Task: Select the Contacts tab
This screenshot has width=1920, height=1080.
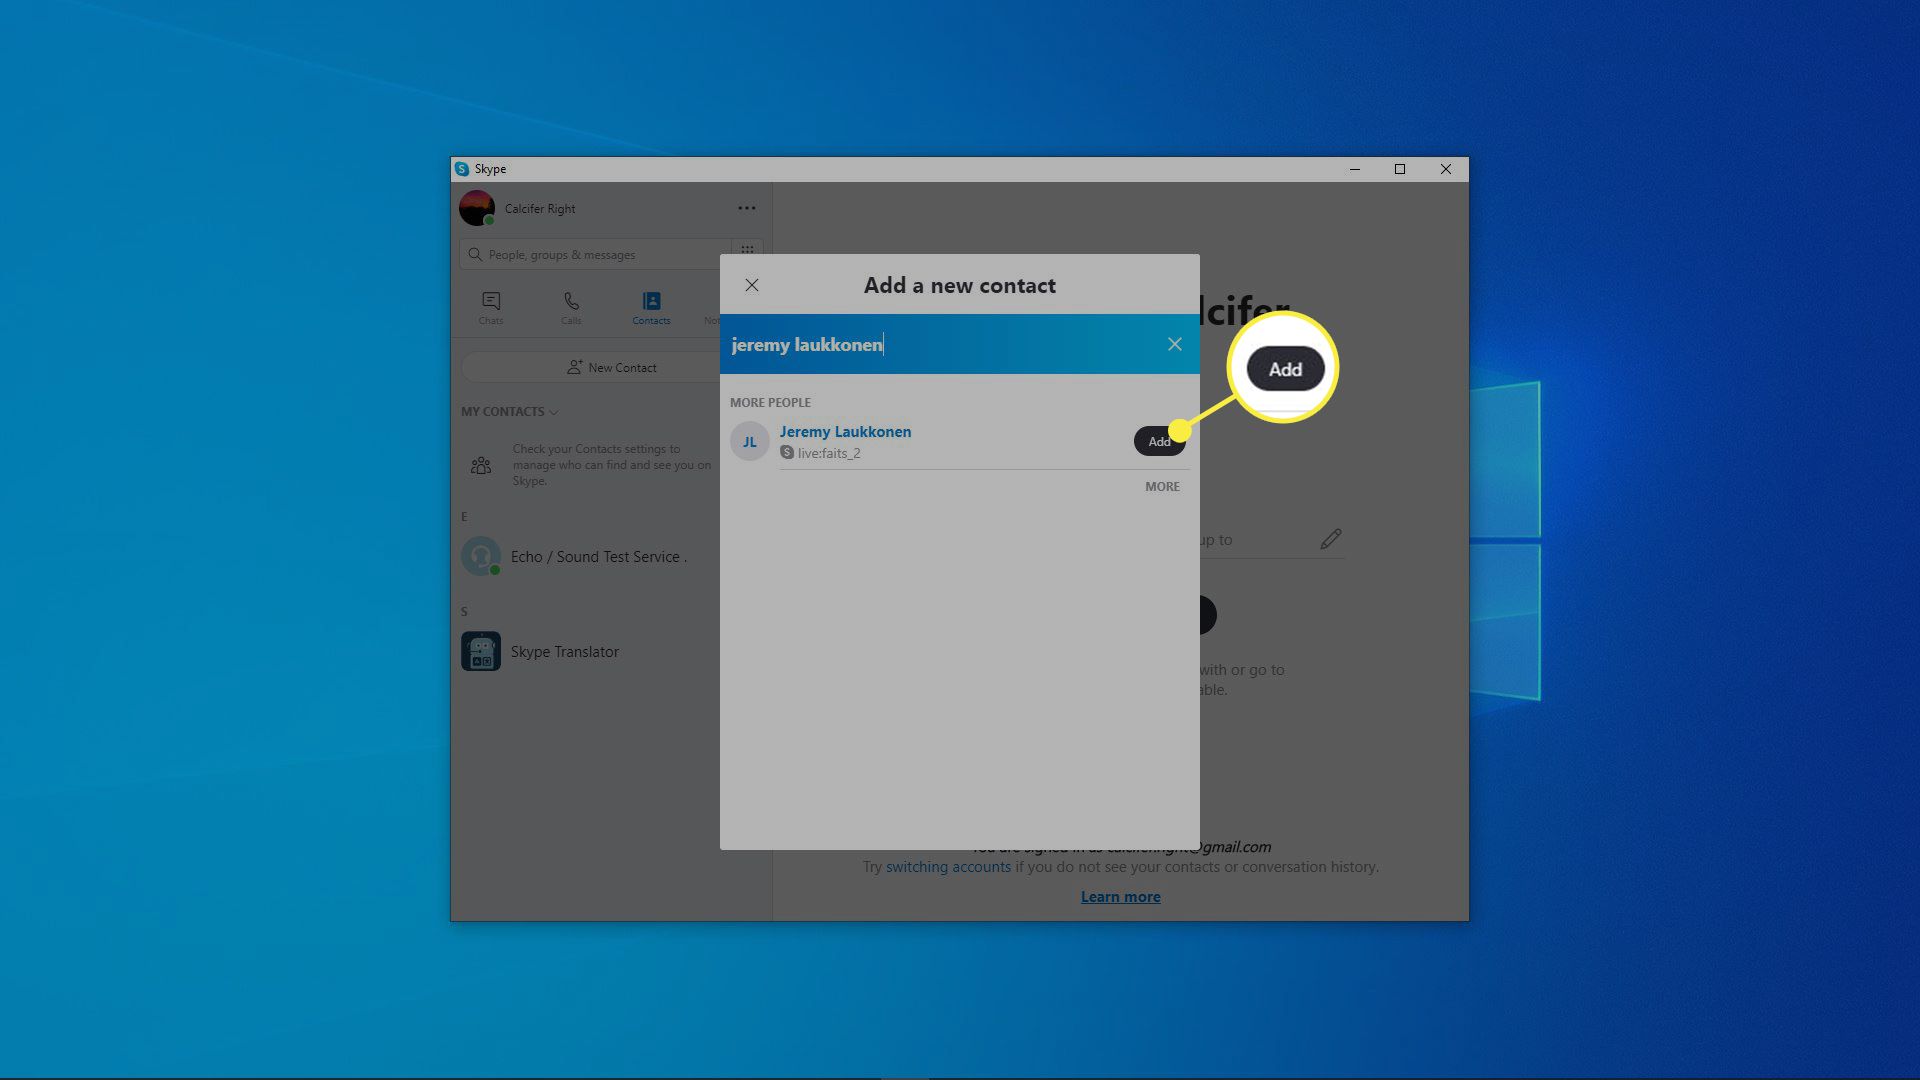Action: (651, 307)
